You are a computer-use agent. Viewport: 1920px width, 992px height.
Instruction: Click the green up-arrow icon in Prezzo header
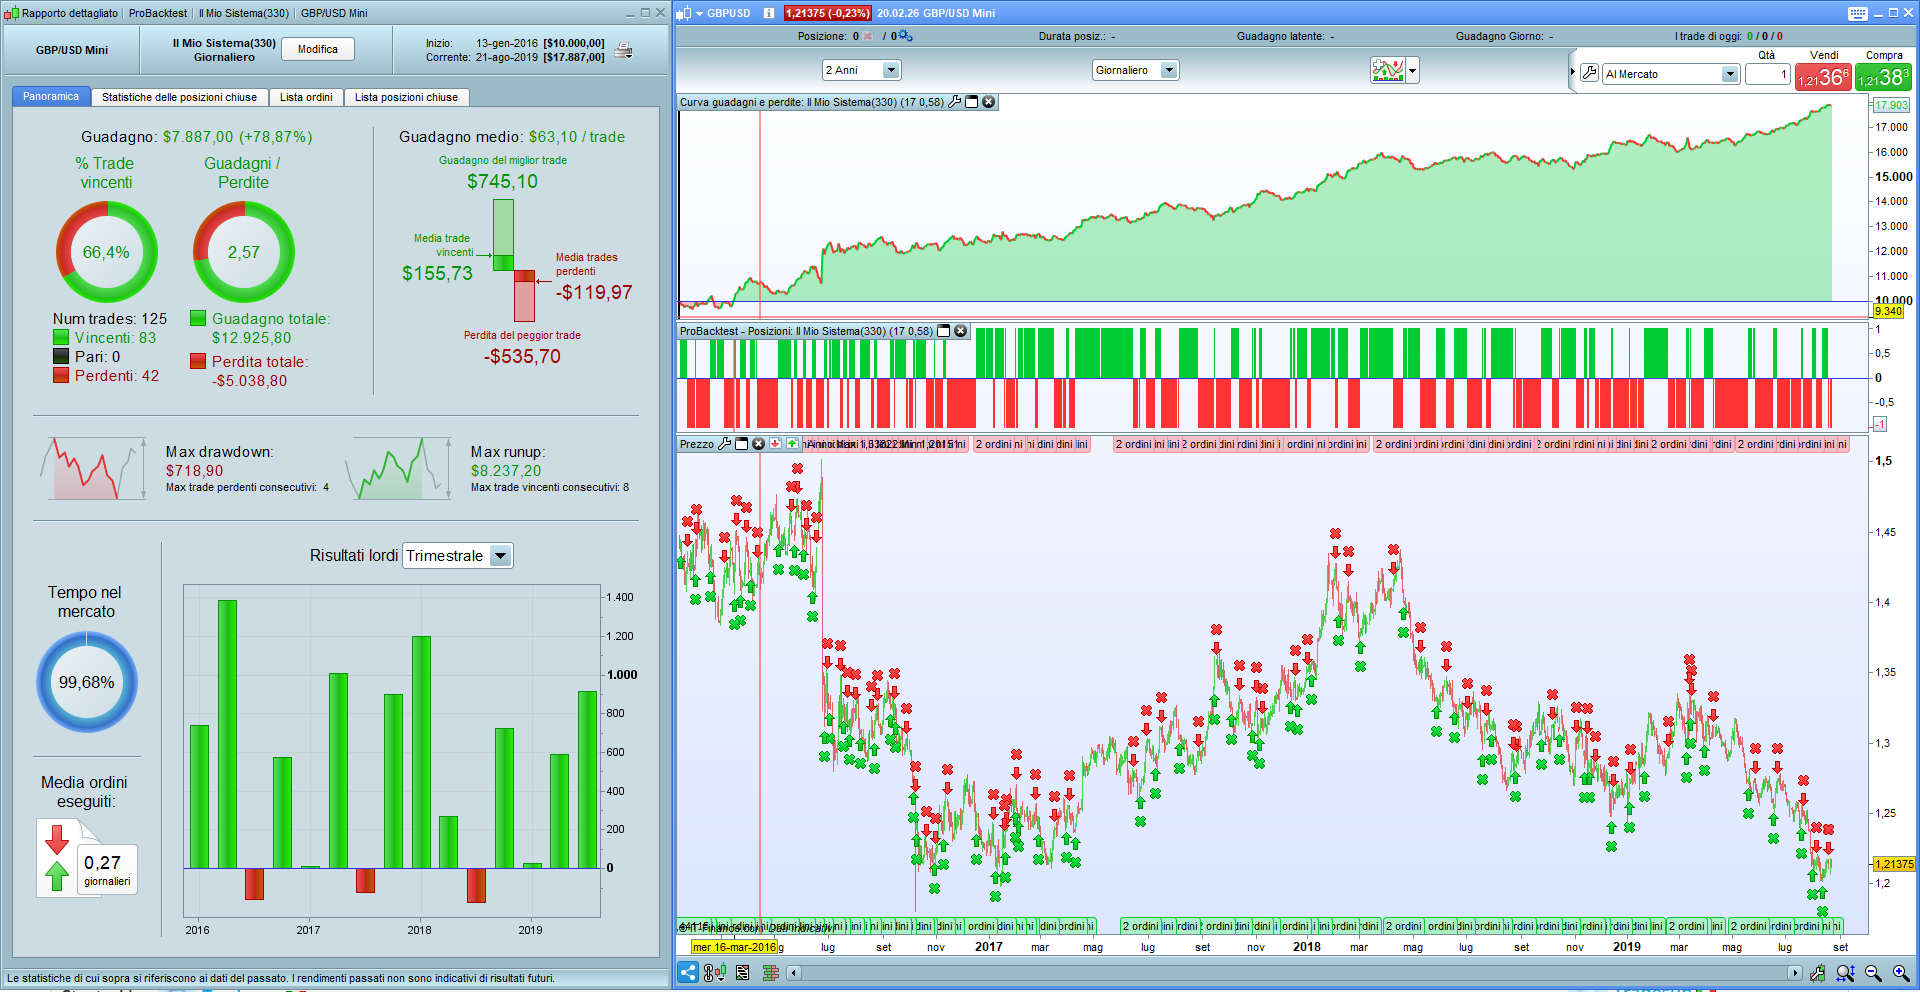(792, 444)
